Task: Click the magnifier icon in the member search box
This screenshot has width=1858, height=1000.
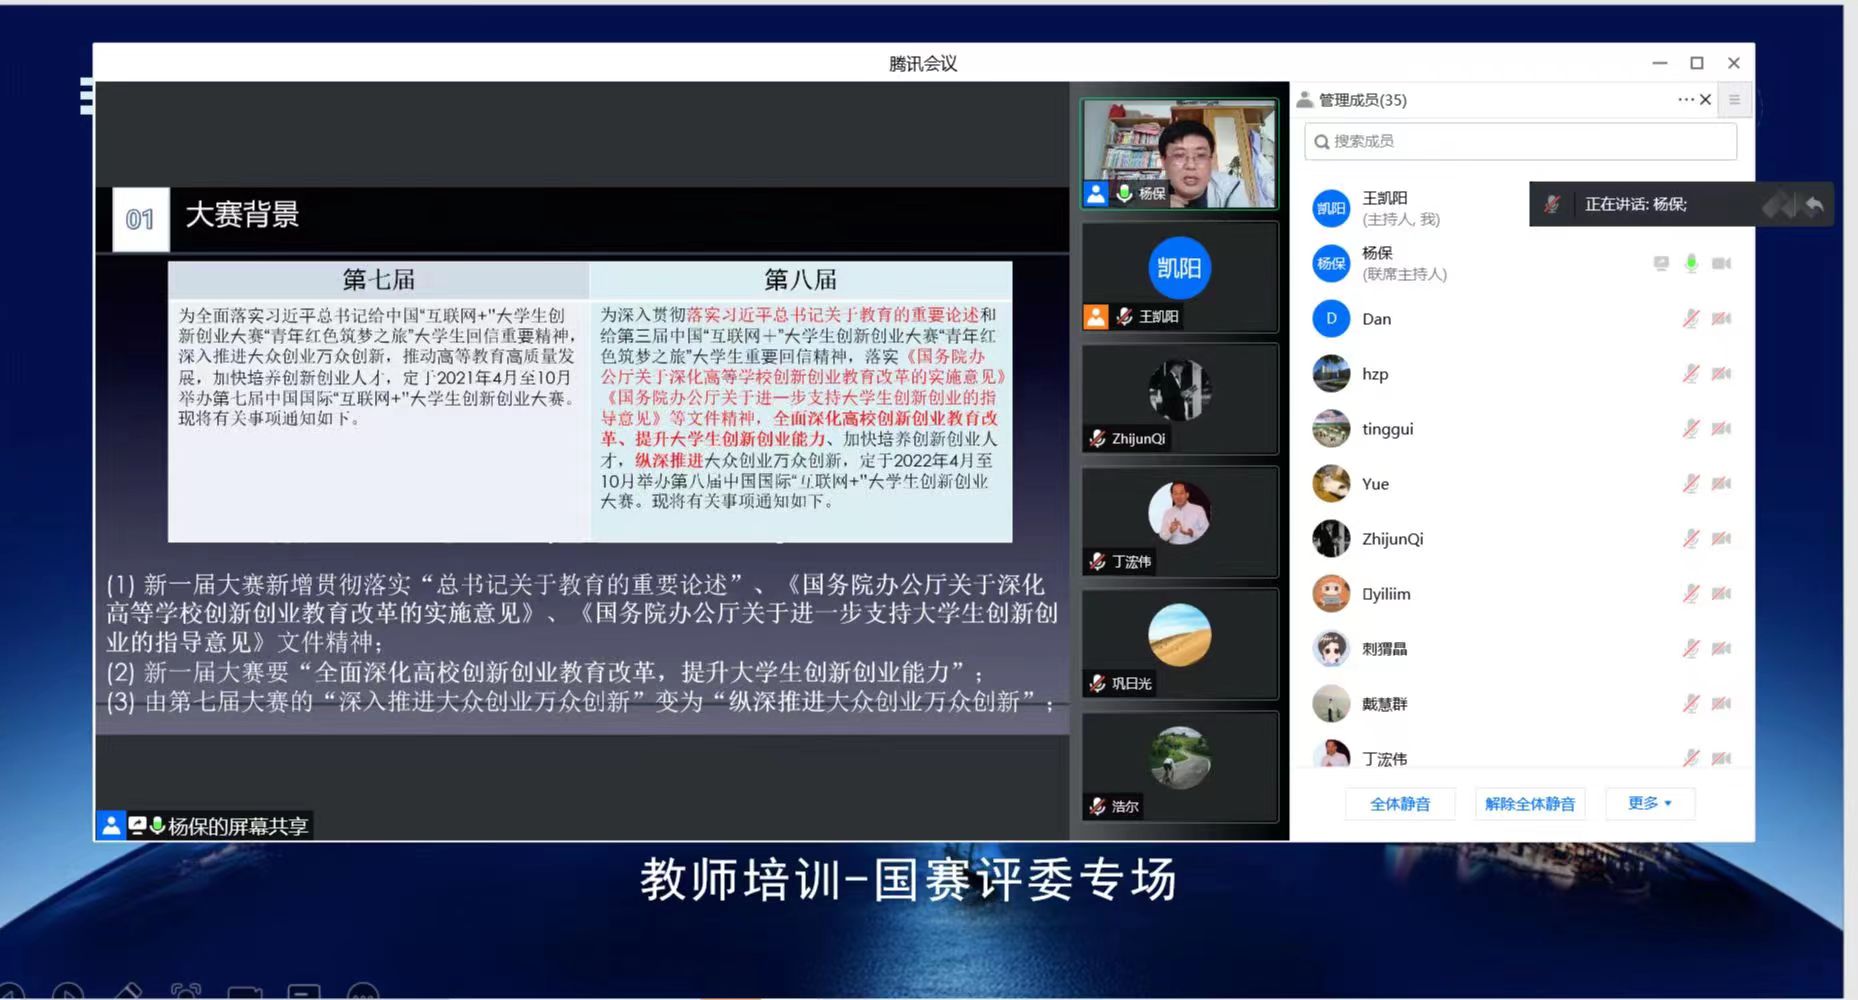Action: pos(1322,141)
